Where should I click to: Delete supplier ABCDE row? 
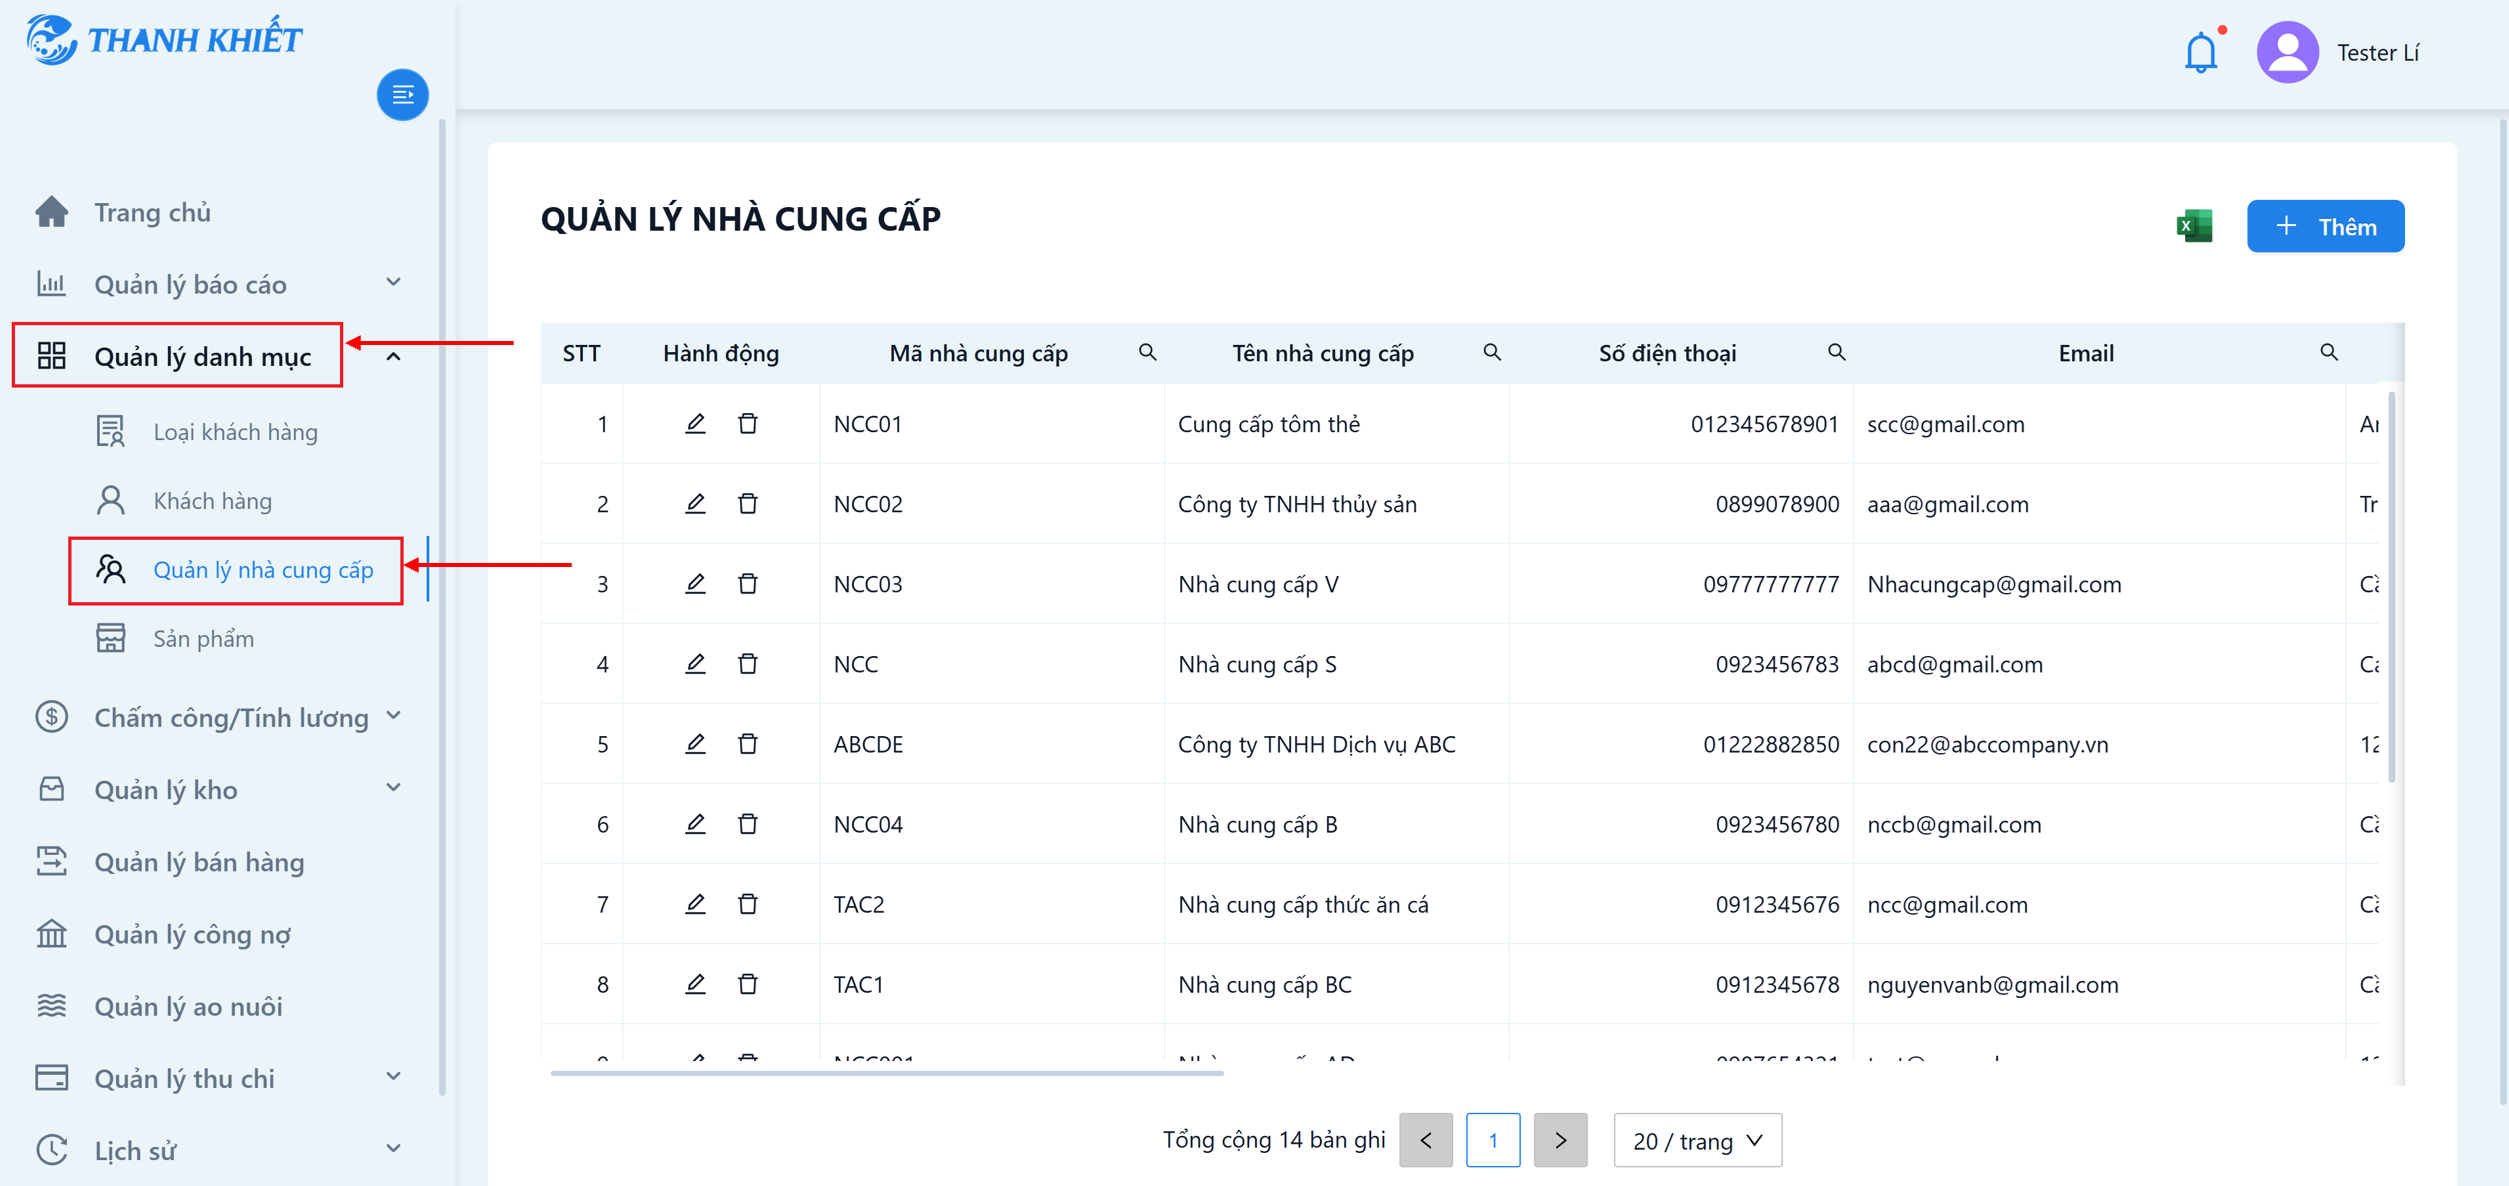(x=747, y=743)
